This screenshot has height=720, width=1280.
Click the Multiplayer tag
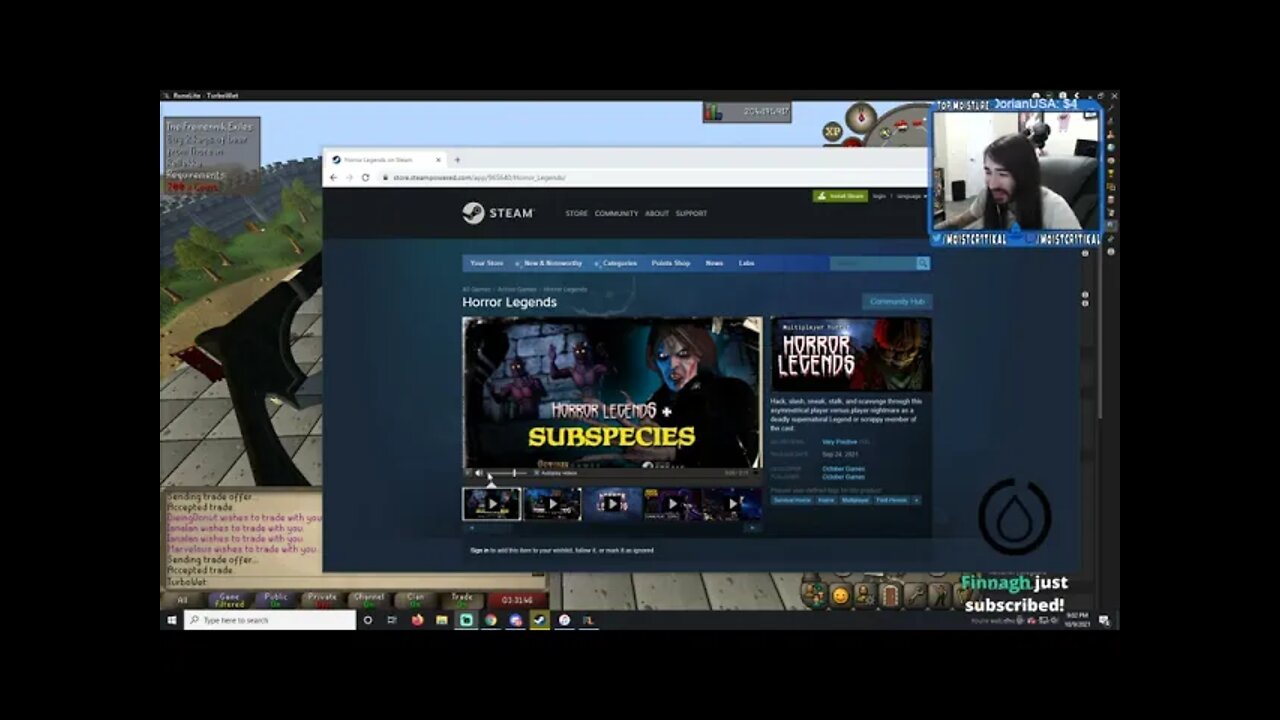855,500
